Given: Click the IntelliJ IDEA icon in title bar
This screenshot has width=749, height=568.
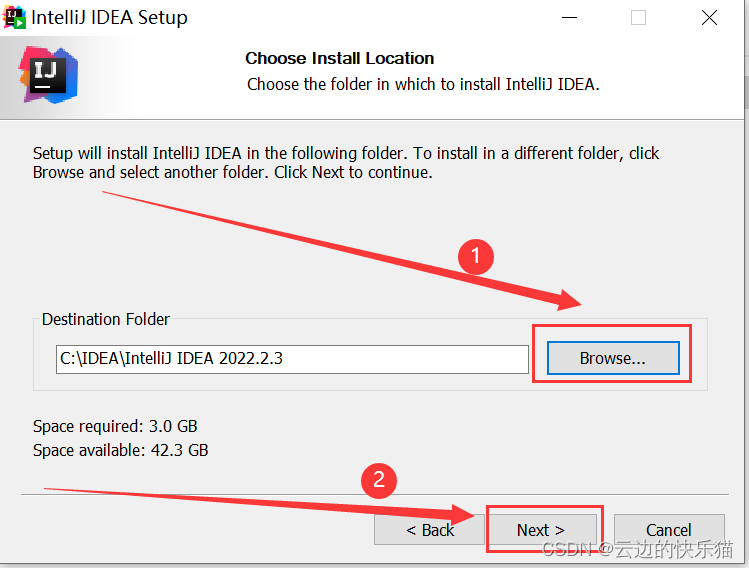Looking at the screenshot, I should [14, 17].
